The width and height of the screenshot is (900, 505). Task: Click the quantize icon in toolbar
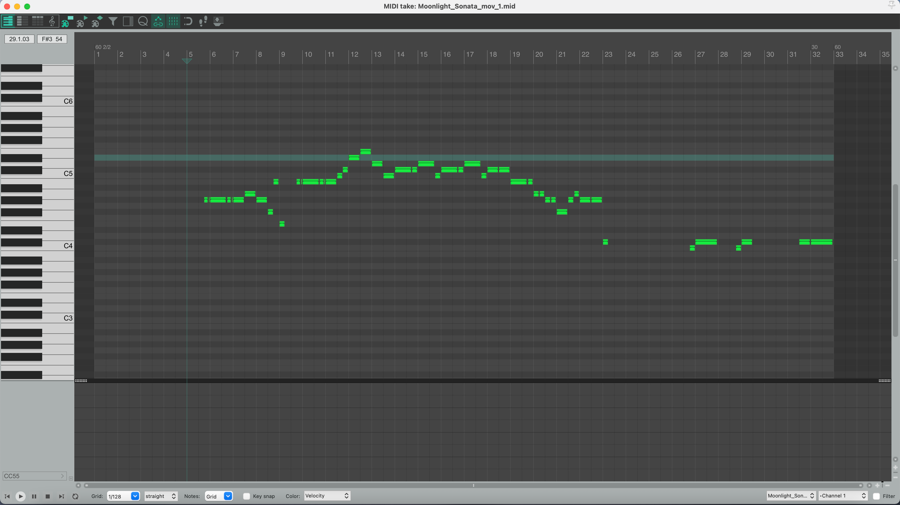tap(143, 21)
